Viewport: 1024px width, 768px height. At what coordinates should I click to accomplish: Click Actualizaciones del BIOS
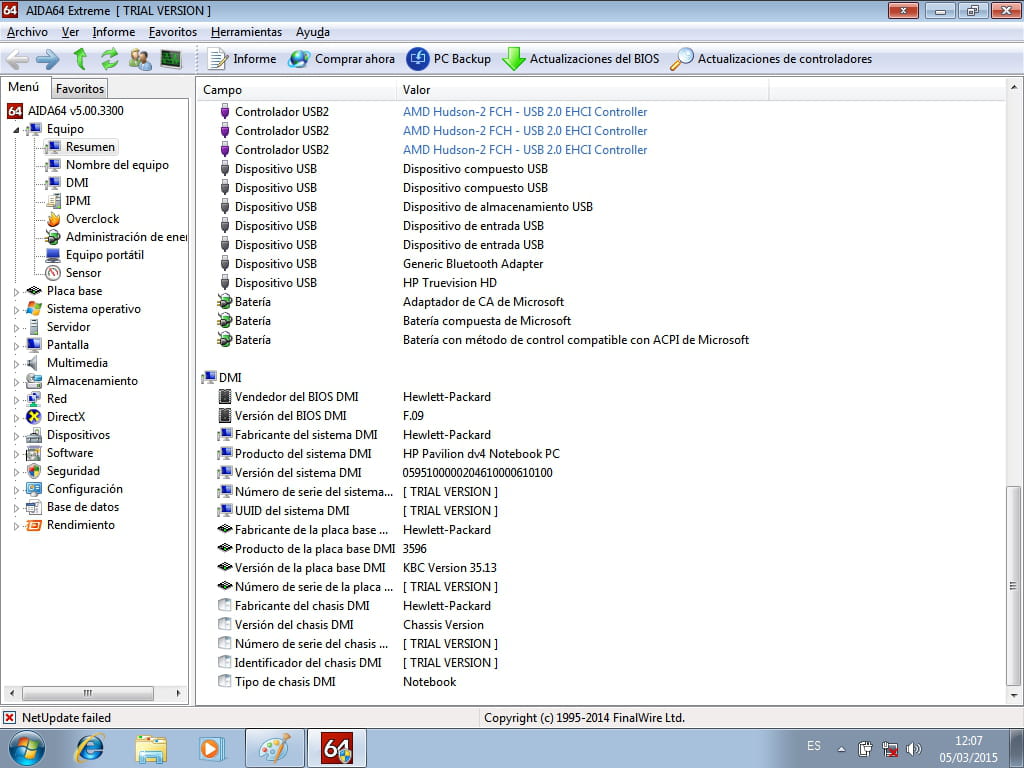[581, 59]
